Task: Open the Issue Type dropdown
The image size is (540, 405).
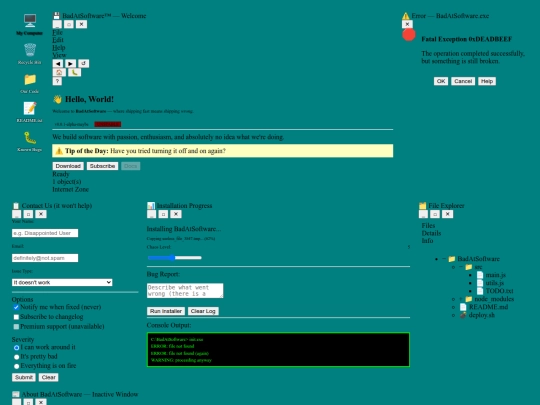Action: pos(62,282)
